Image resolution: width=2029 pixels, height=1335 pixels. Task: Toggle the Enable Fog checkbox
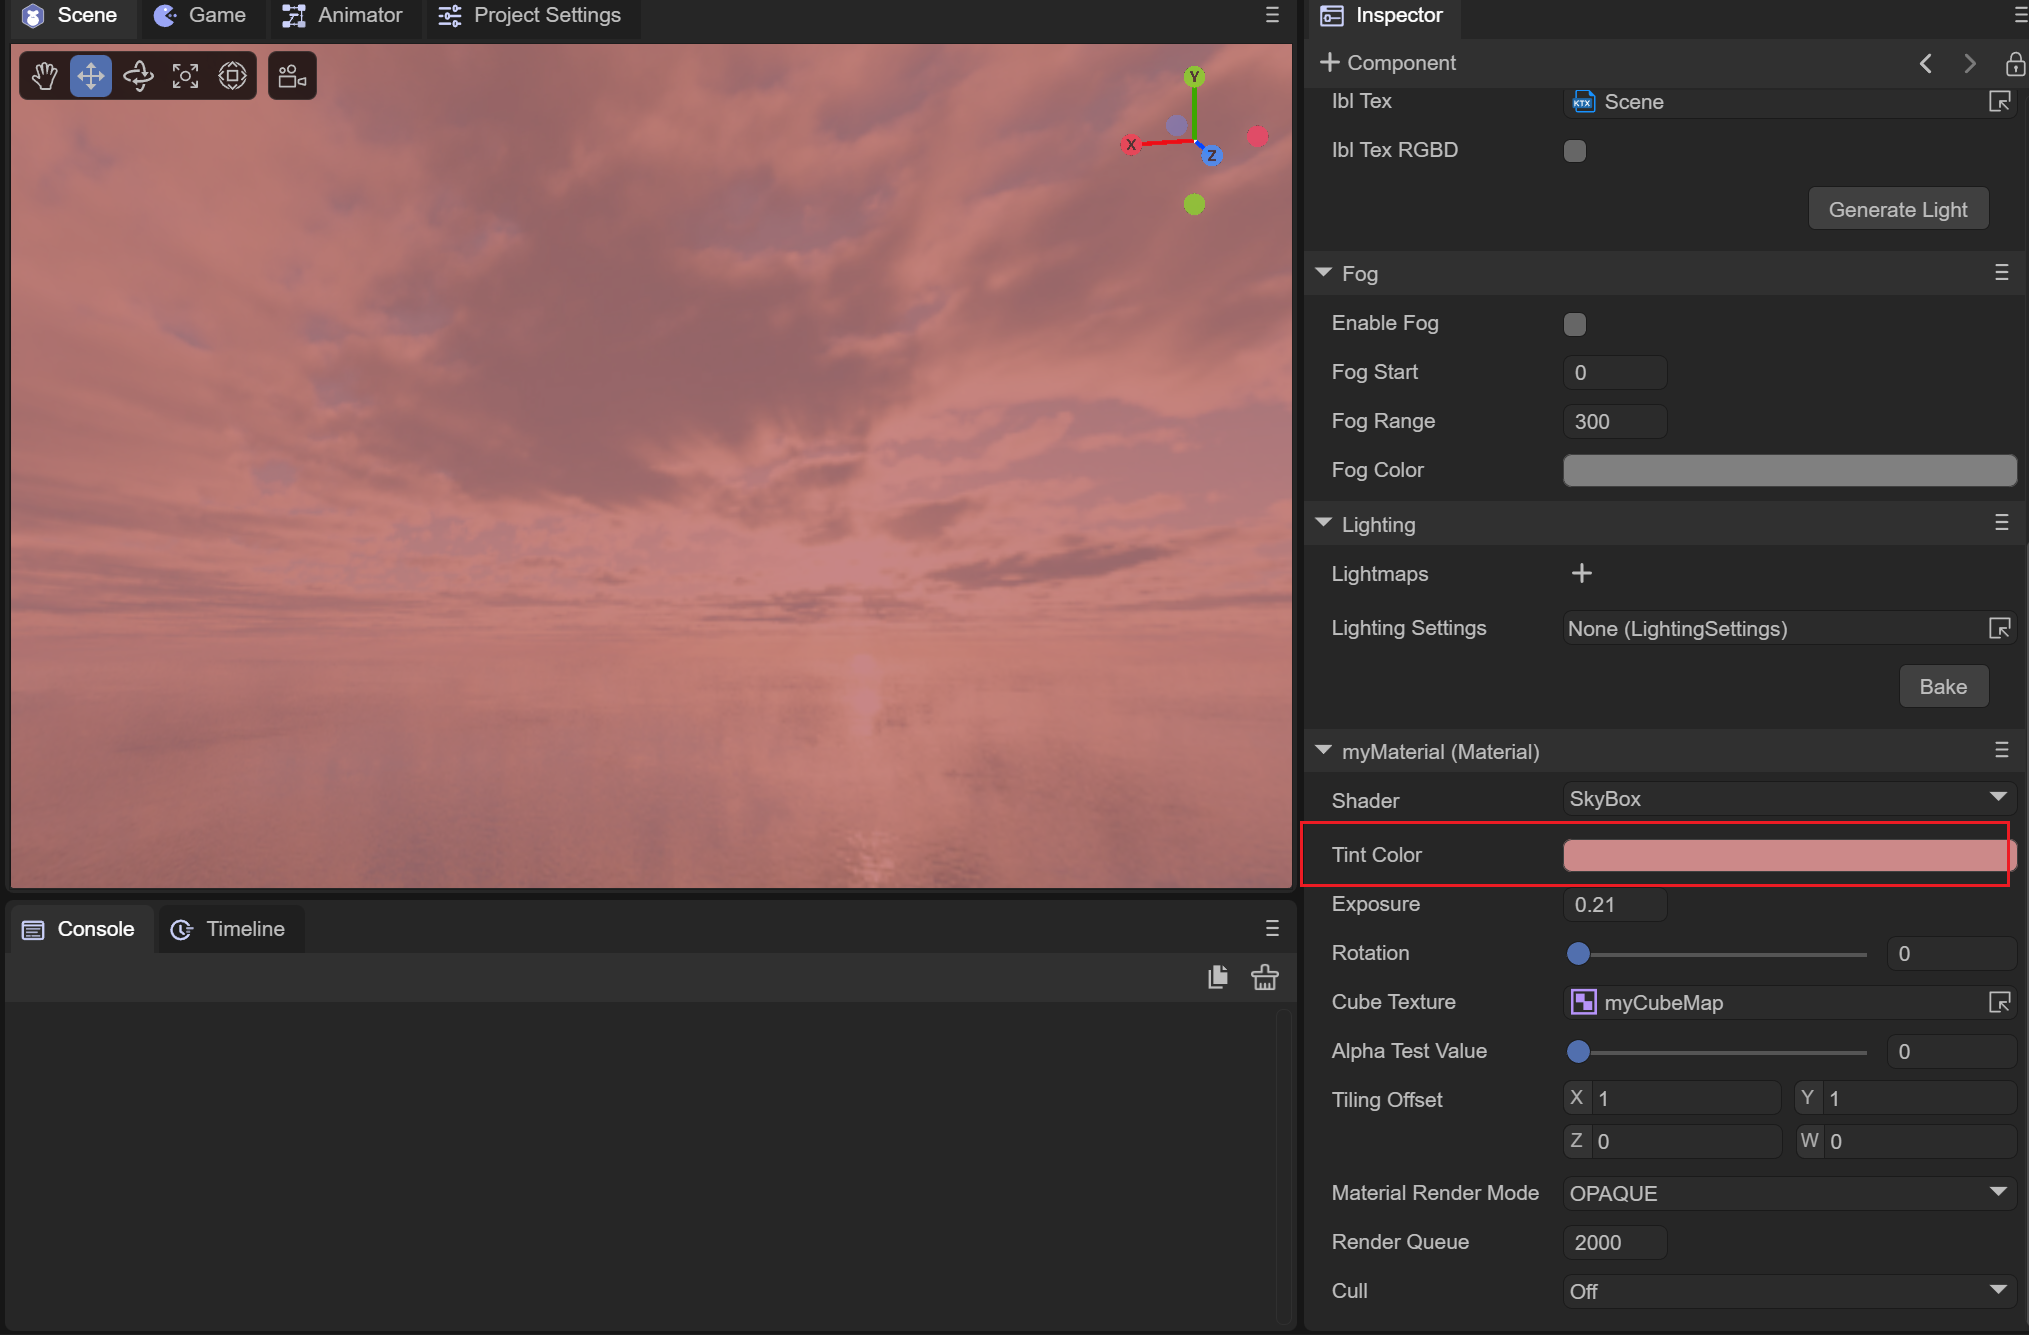pyautogui.click(x=1574, y=324)
